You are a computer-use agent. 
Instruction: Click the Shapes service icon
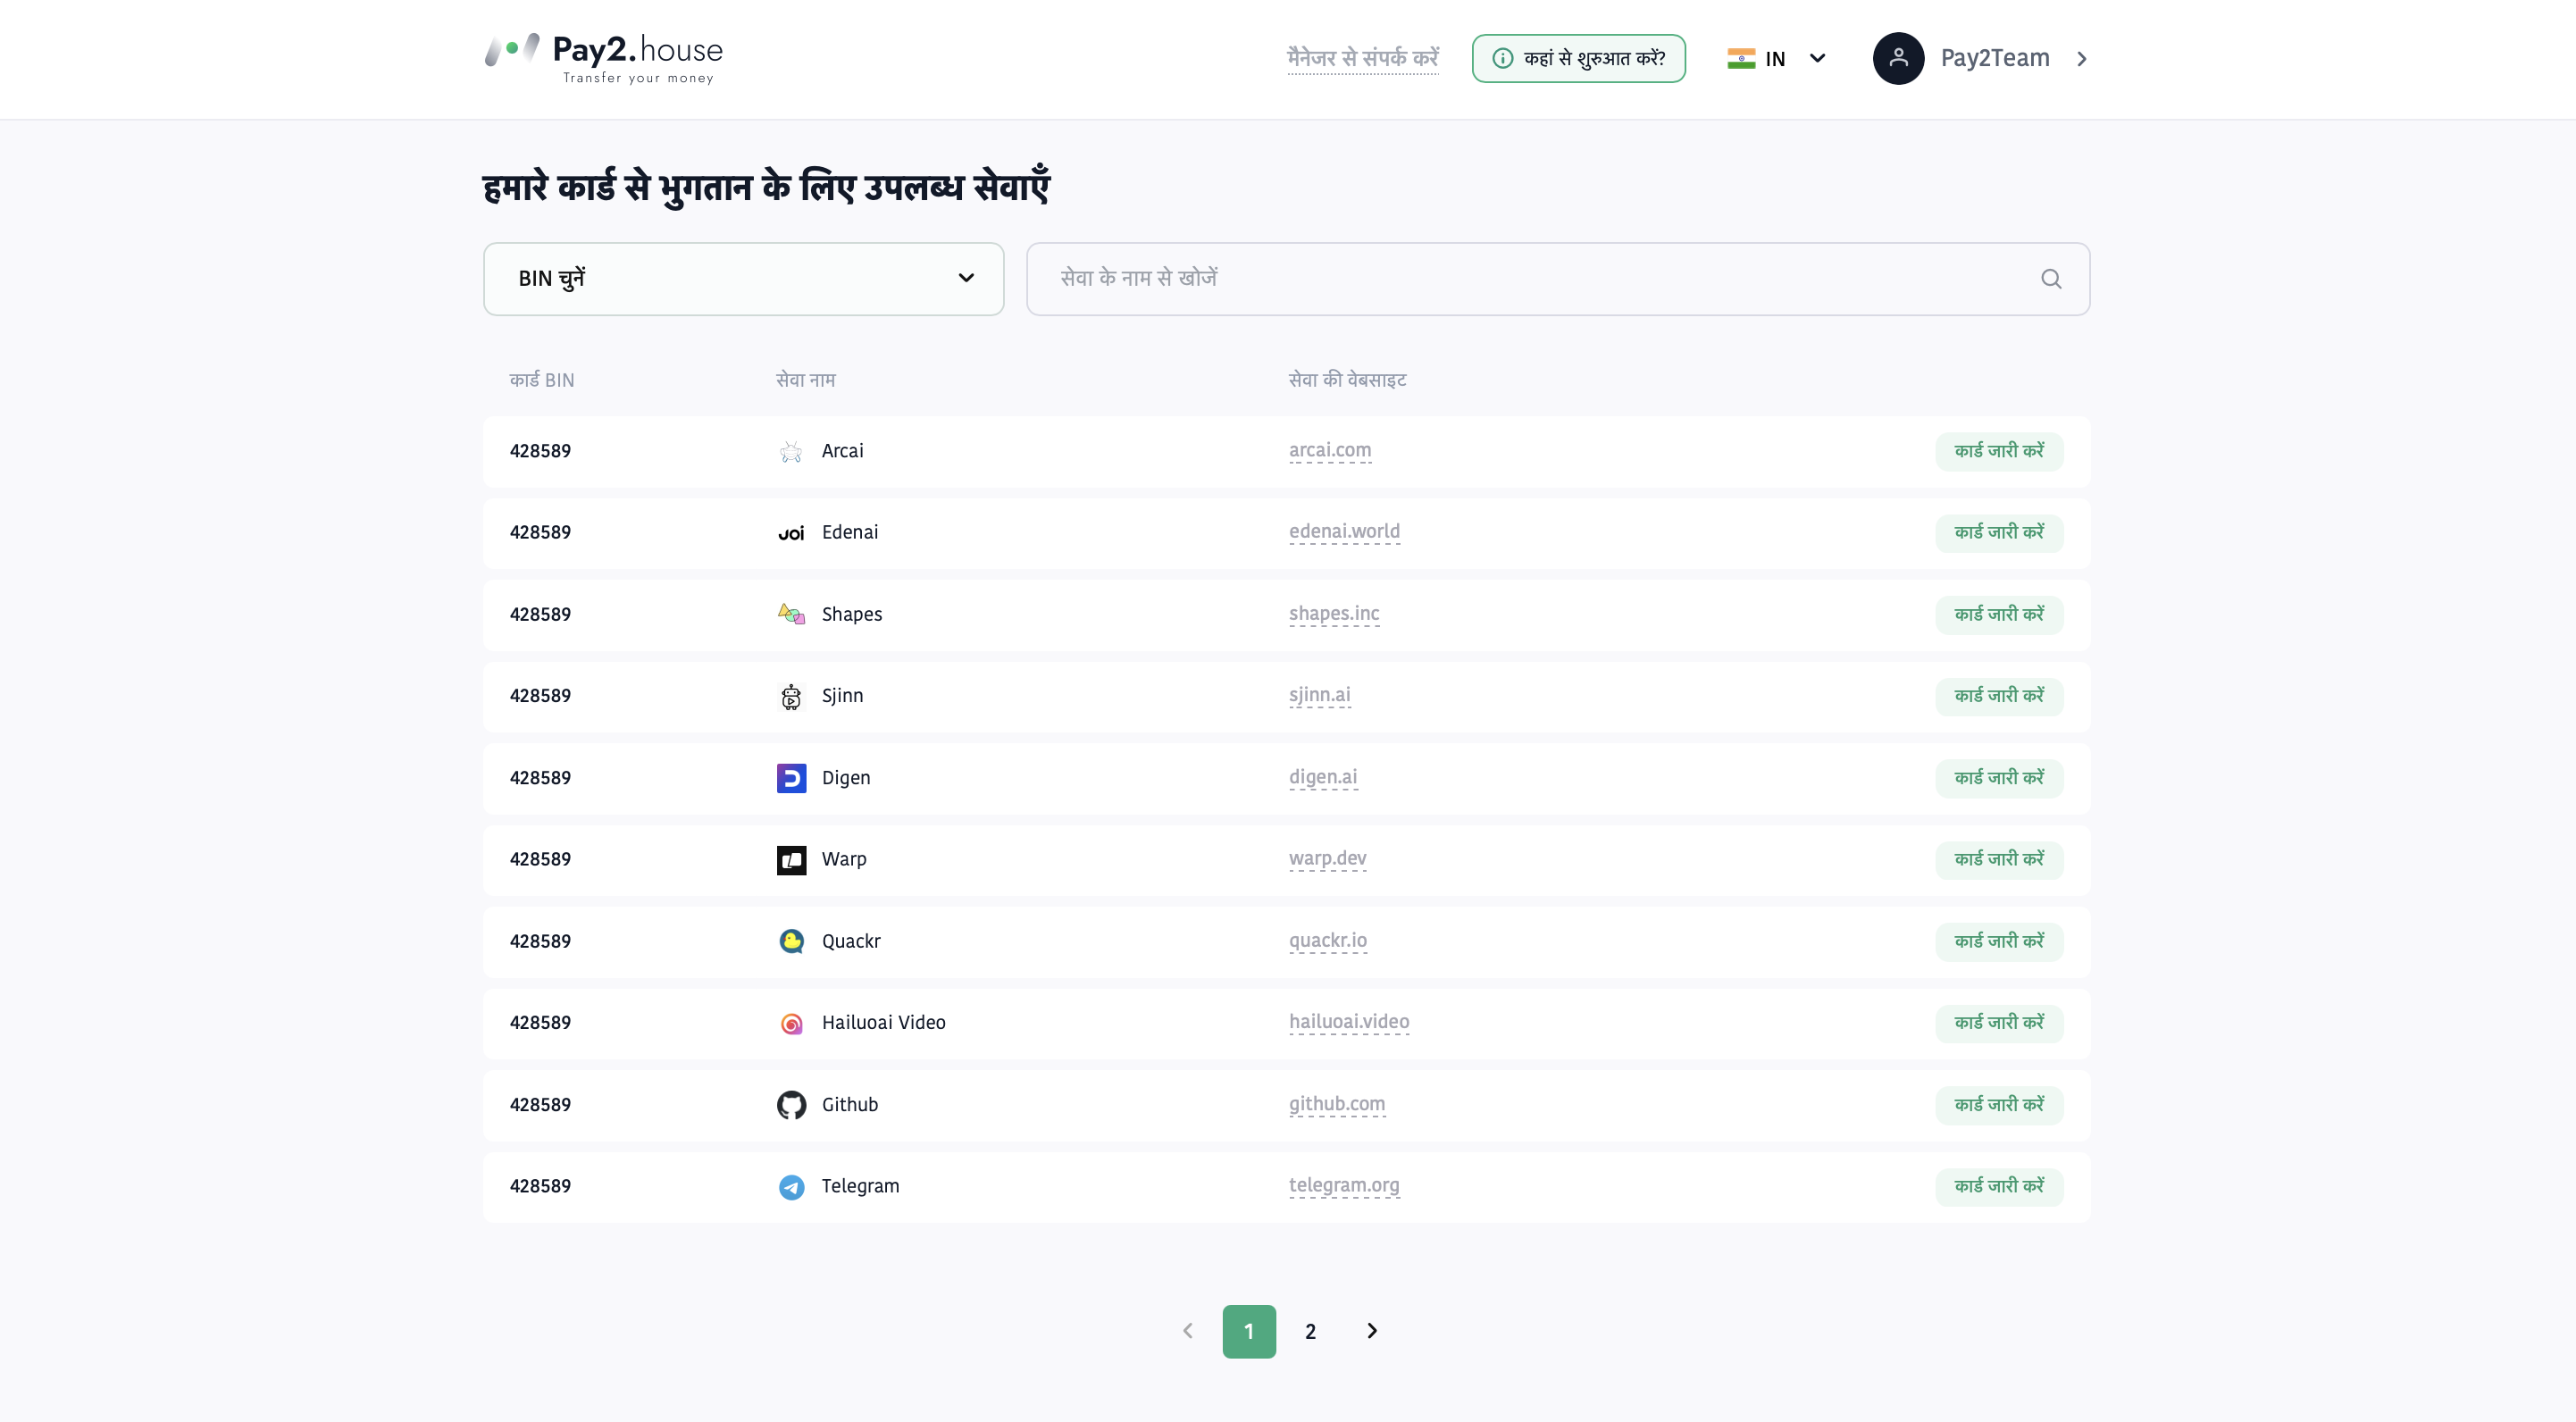pyautogui.click(x=791, y=614)
